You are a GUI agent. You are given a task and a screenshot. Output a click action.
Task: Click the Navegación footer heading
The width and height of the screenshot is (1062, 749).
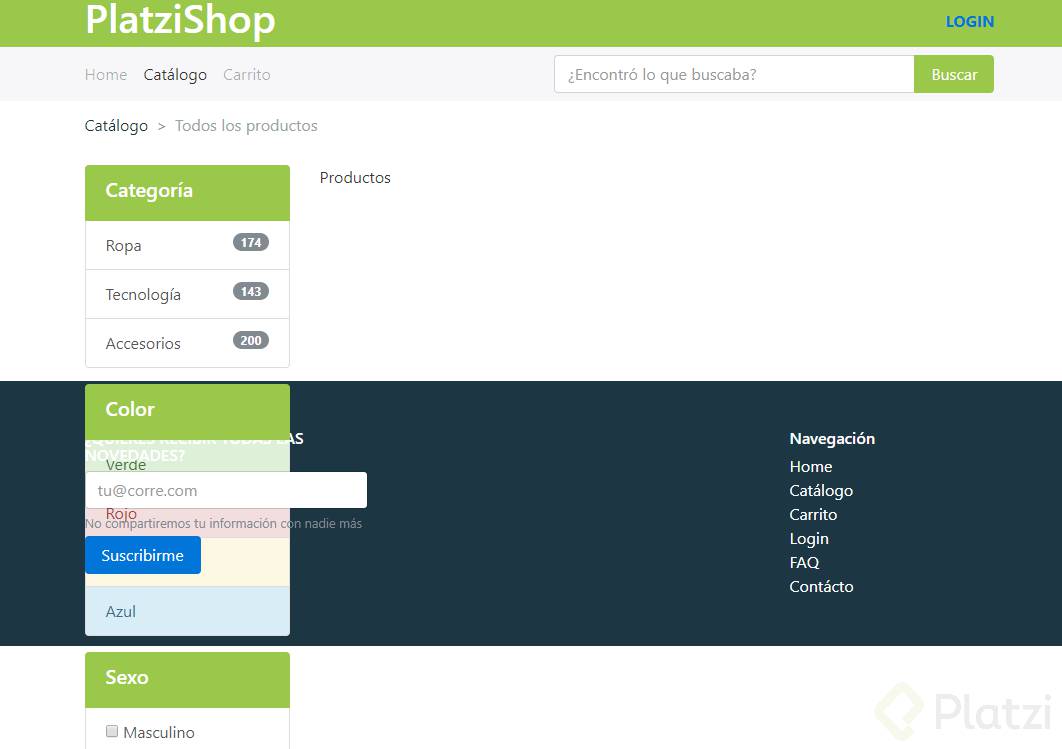click(x=832, y=439)
